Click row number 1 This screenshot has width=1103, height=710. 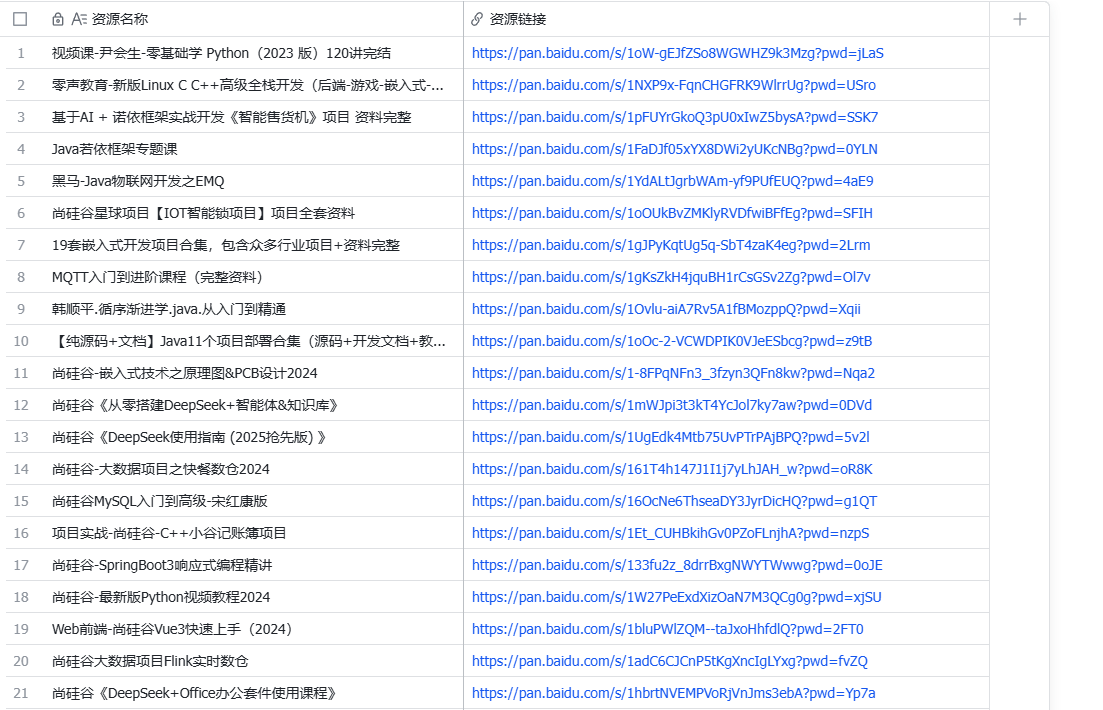pyautogui.click(x=21, y=53)
